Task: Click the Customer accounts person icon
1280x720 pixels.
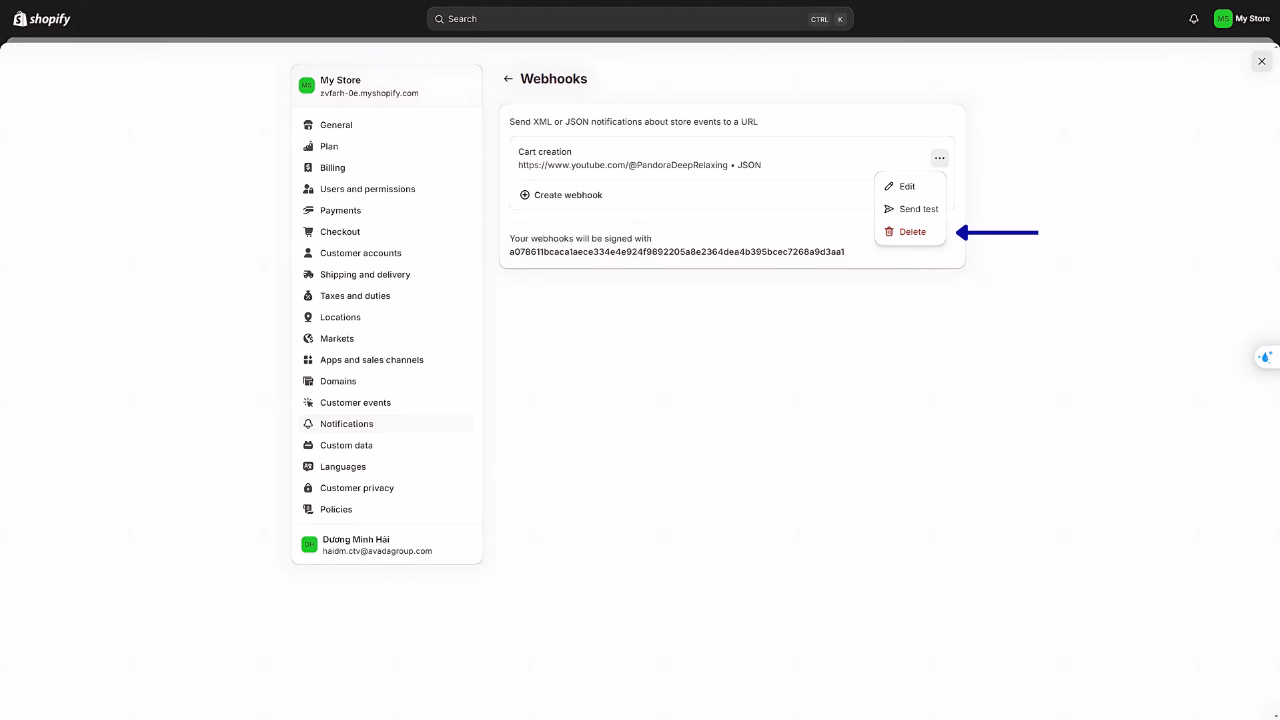Action: (x=308, y=253)
